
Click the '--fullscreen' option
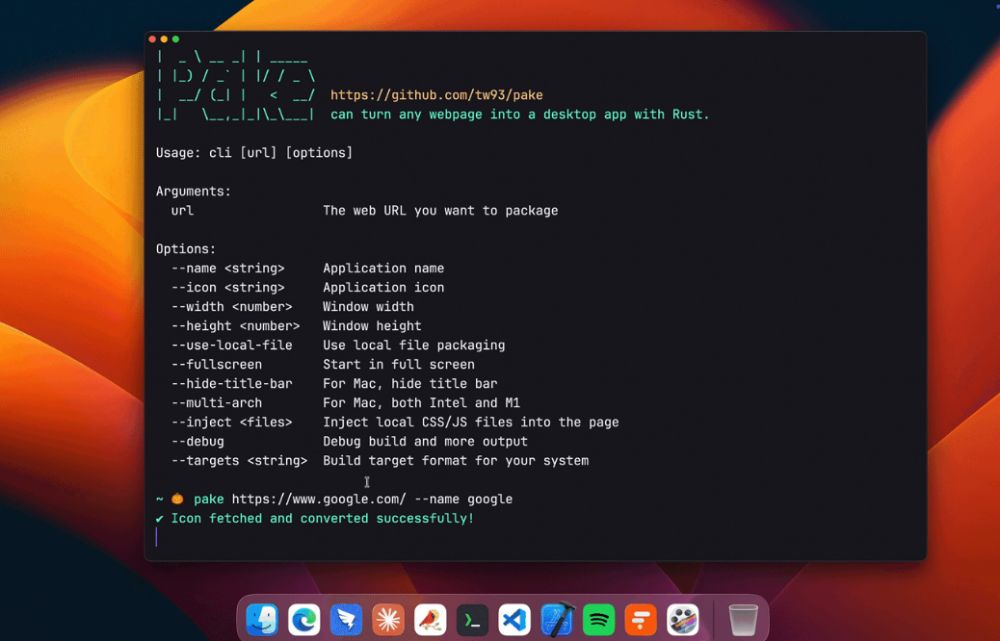(x=216, y=364)
